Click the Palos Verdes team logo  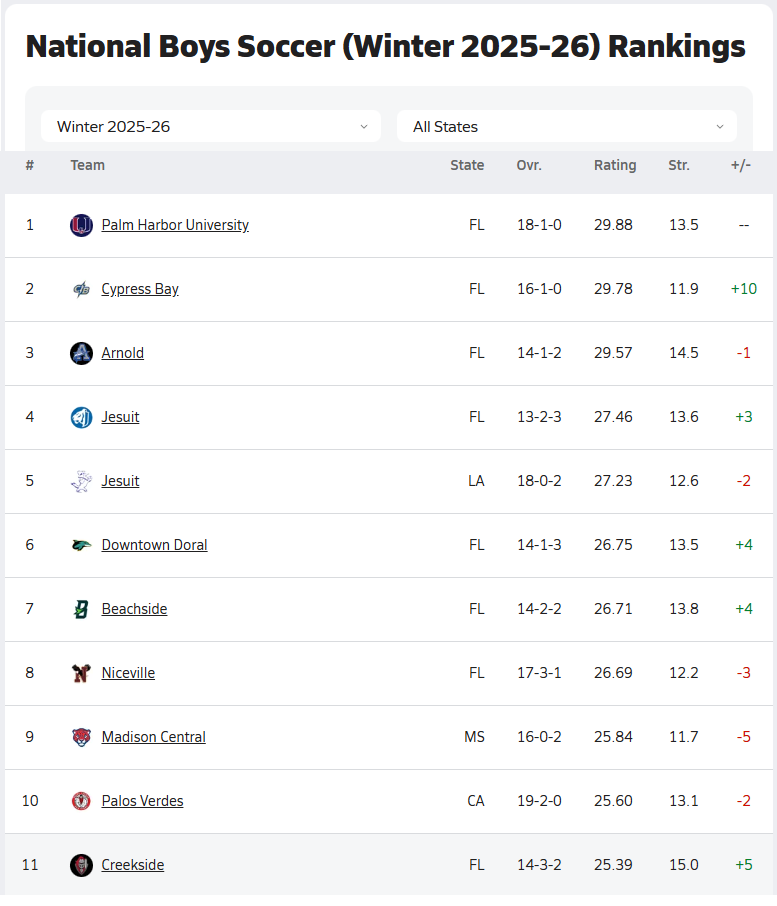click(81, 801)
